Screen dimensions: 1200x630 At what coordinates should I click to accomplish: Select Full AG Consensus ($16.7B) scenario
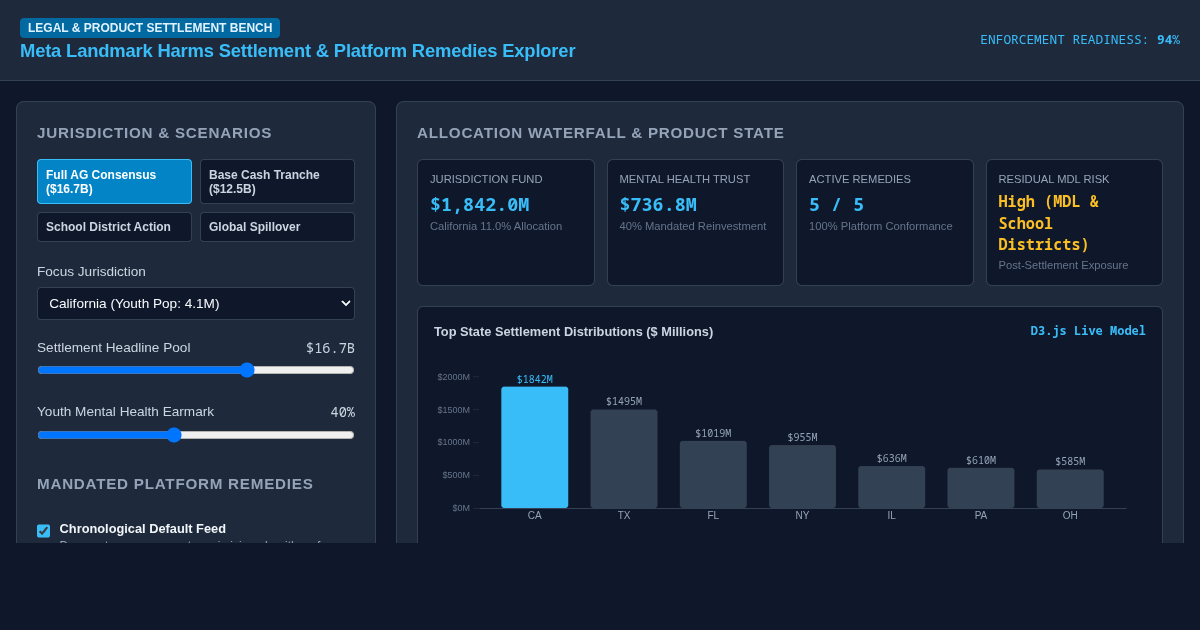pos(114,182)
